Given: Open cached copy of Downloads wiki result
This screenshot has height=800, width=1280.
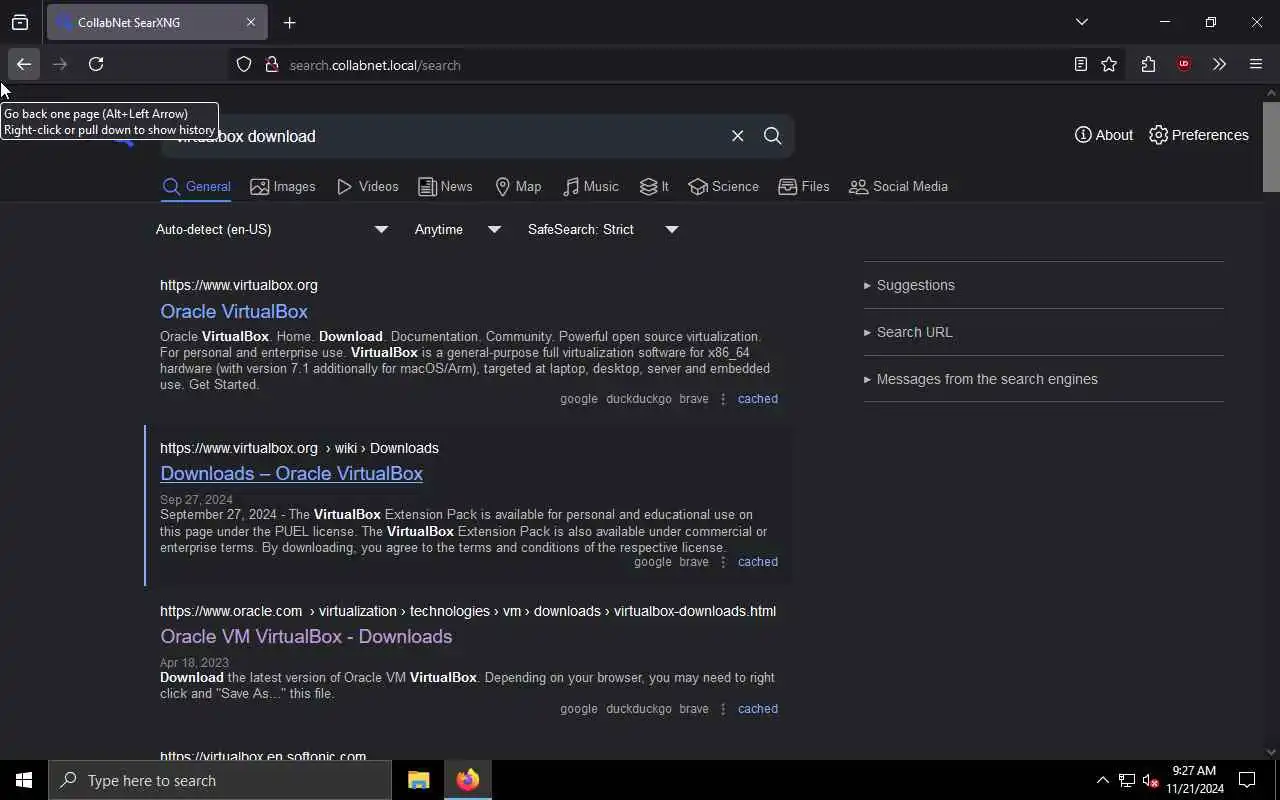Looking at the screenshot, I should point(758,562).
